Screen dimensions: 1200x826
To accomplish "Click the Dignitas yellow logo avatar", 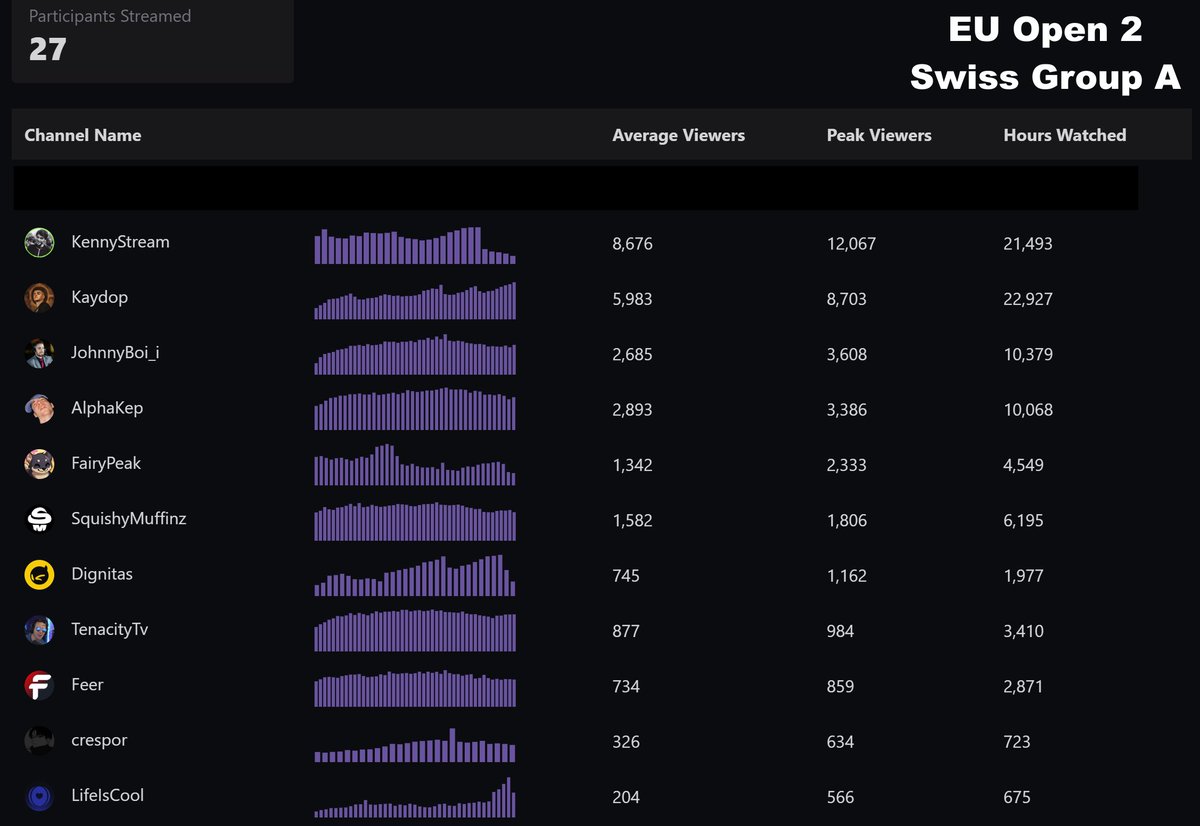I will tap(39, 575).
